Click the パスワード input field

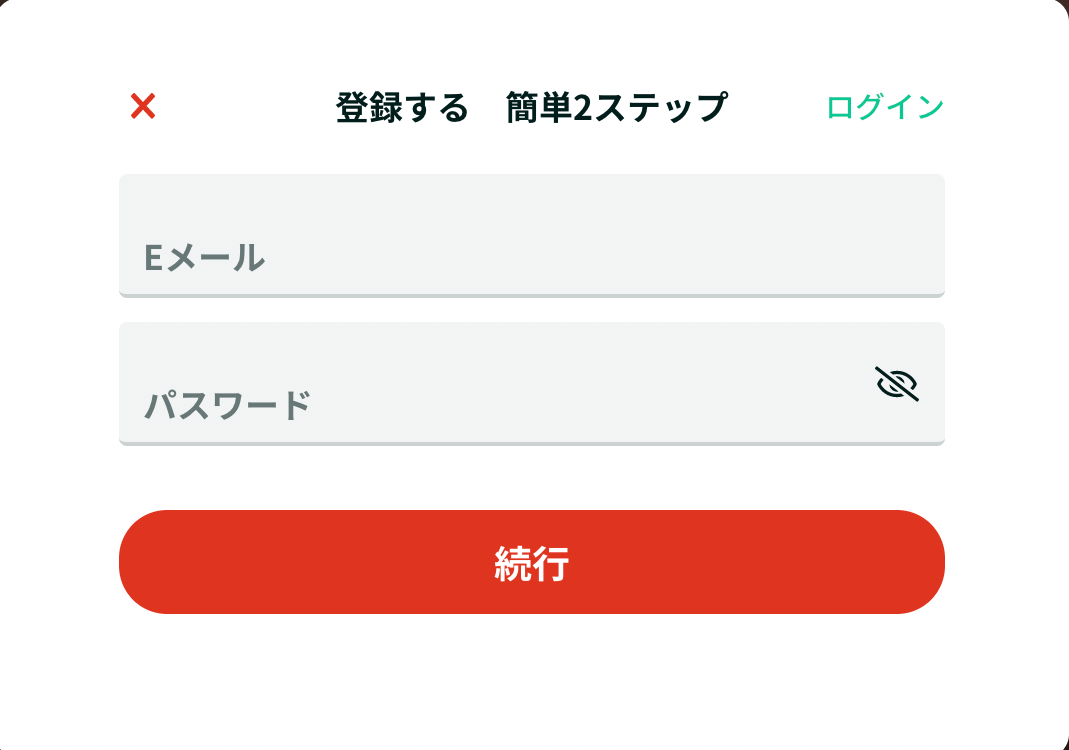[532, 384]
